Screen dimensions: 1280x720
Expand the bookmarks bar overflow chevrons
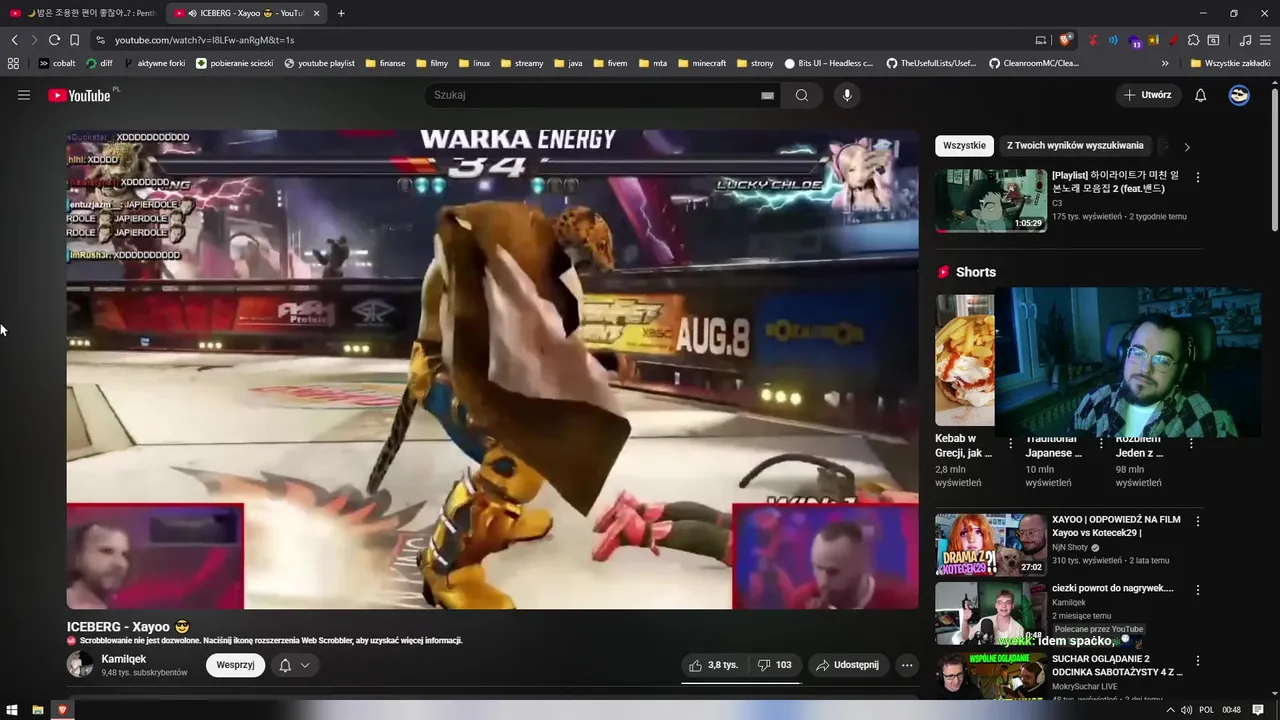coord(1166,63)
